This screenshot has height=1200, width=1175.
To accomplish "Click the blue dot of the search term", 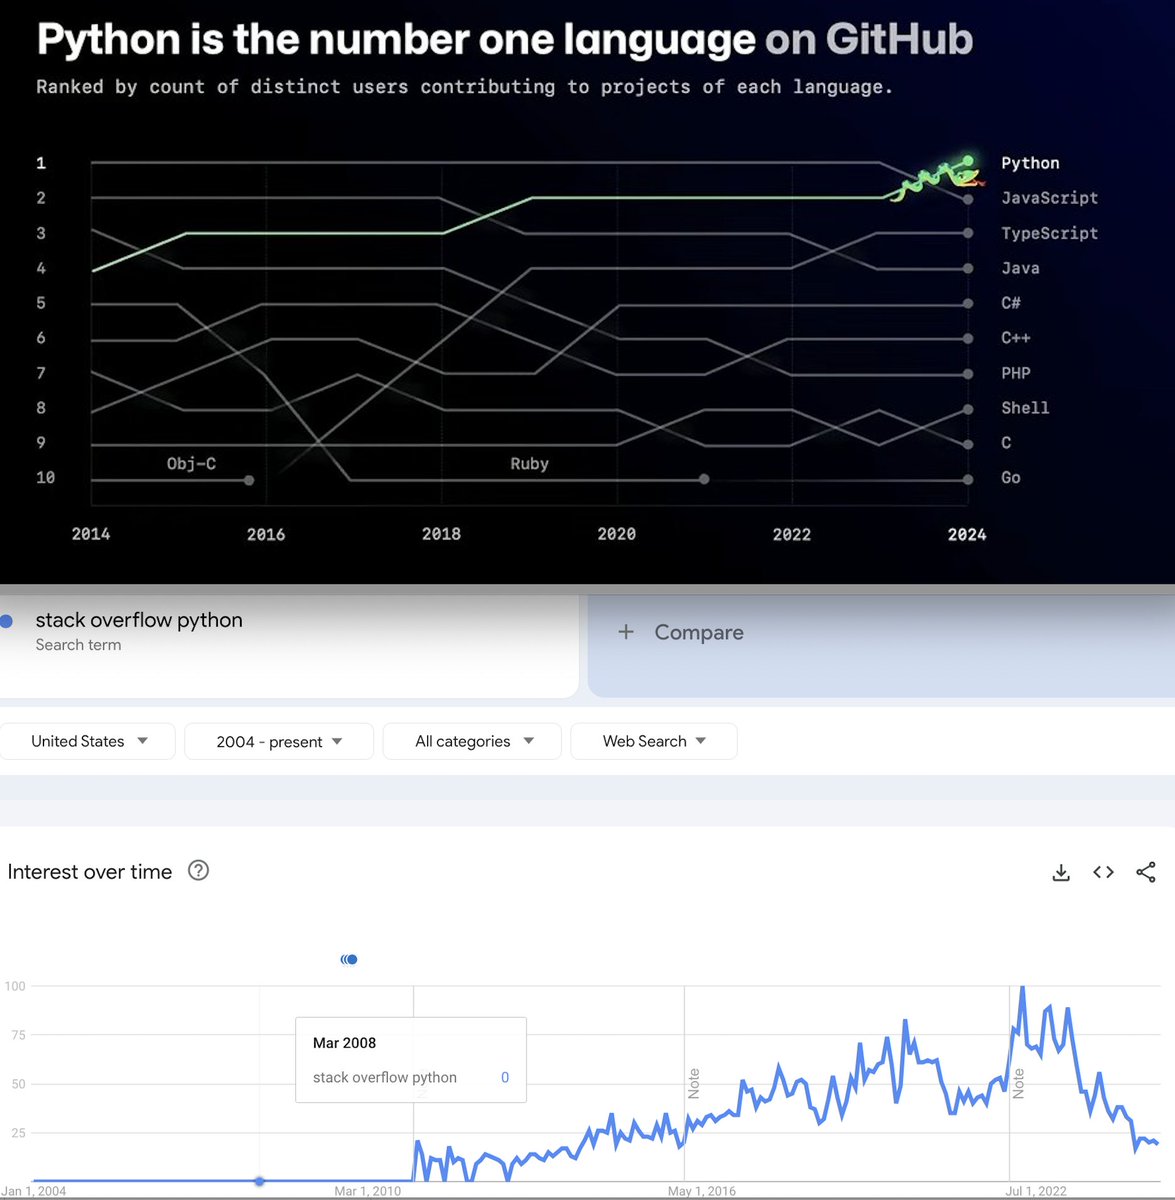I will [6, 621].
